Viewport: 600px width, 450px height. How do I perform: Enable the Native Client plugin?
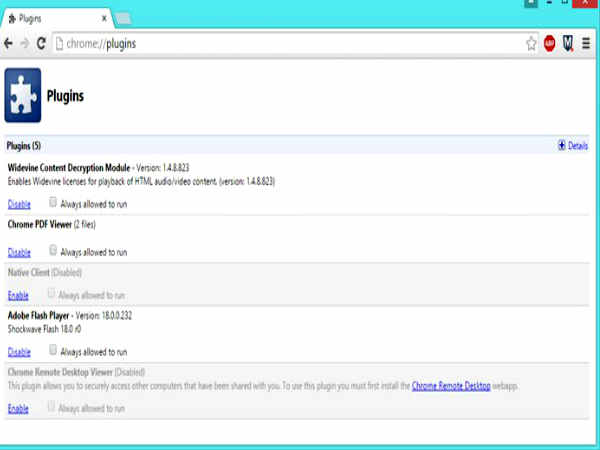18,295
